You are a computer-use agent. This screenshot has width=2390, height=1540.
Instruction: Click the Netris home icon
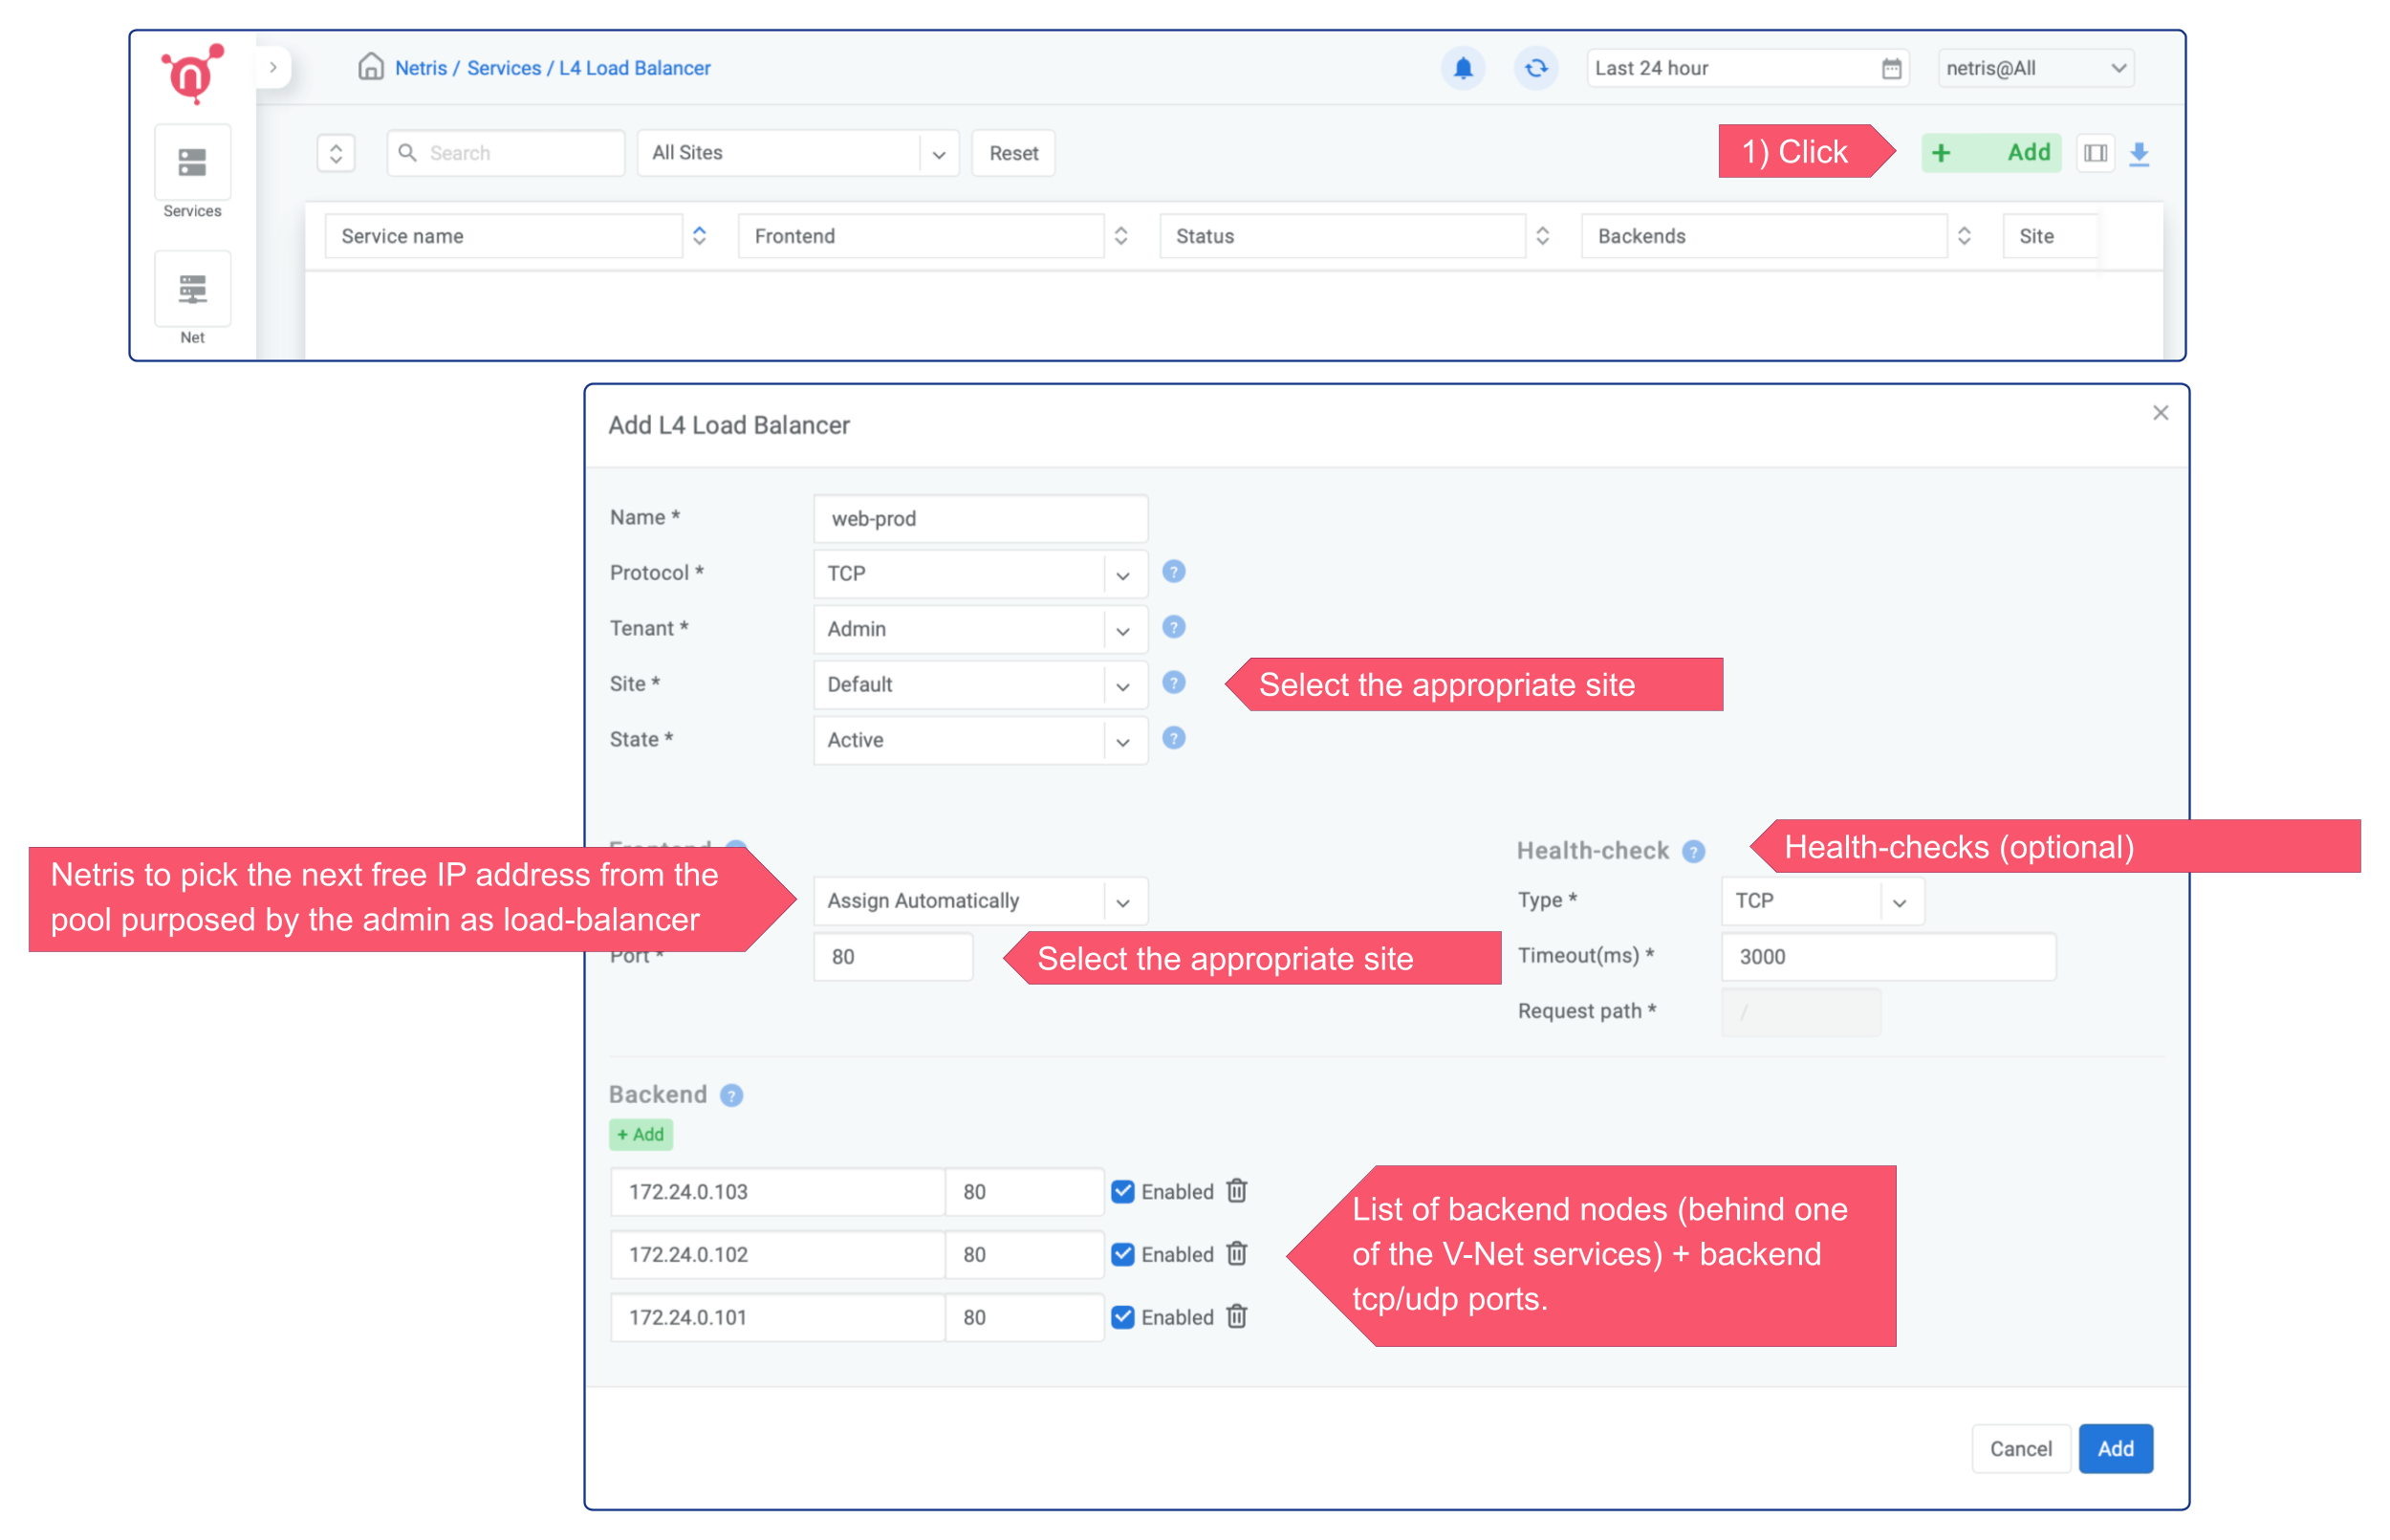point(371,67)
